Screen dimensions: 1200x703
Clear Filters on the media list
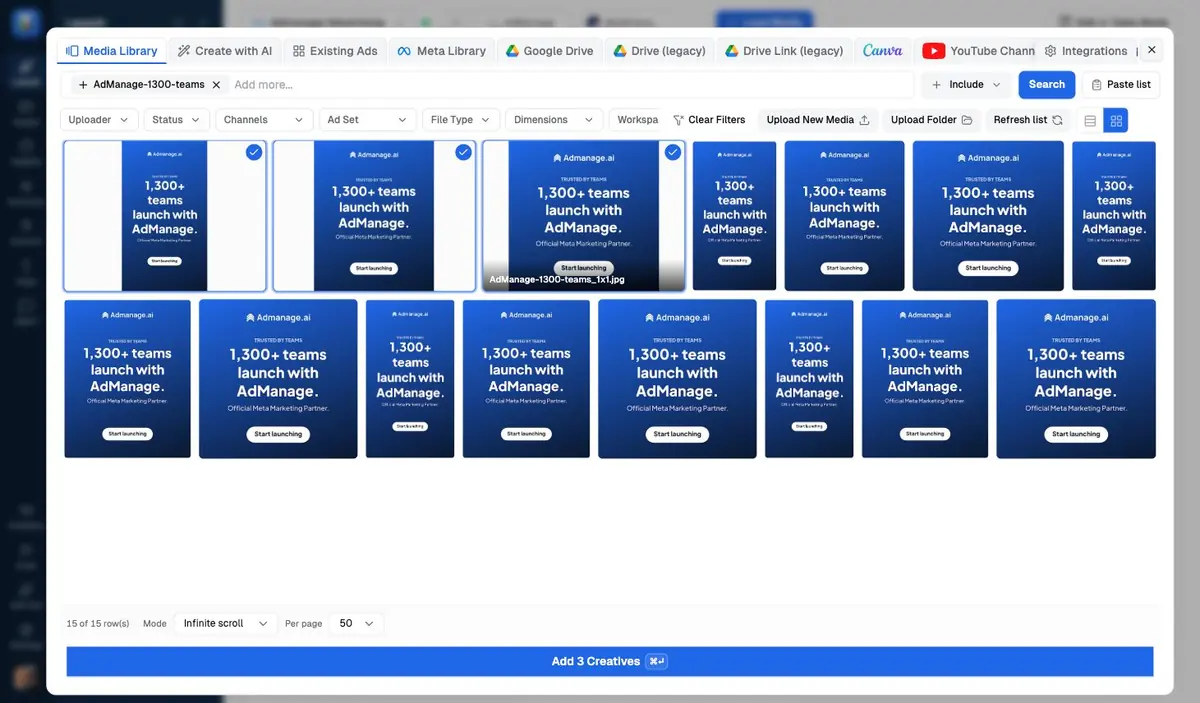tap(709, 120)
